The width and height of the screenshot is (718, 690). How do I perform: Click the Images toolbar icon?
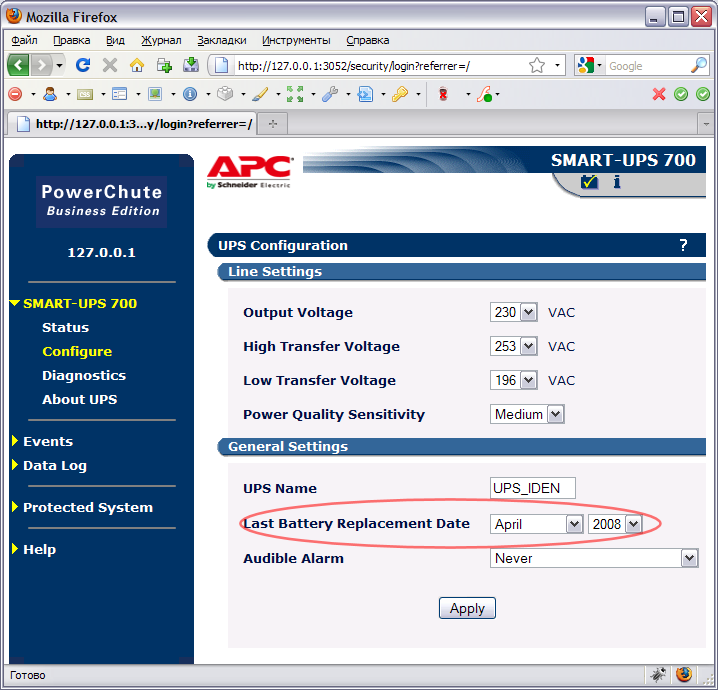(155, 94)
